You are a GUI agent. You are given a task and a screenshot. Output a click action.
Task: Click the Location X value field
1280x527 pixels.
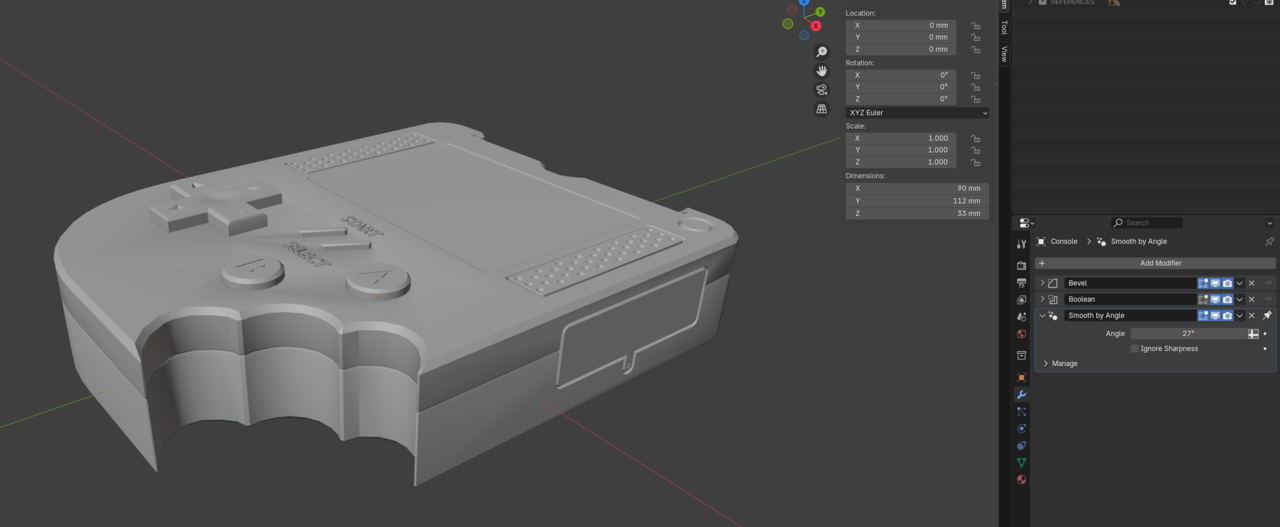pos(901,25)
